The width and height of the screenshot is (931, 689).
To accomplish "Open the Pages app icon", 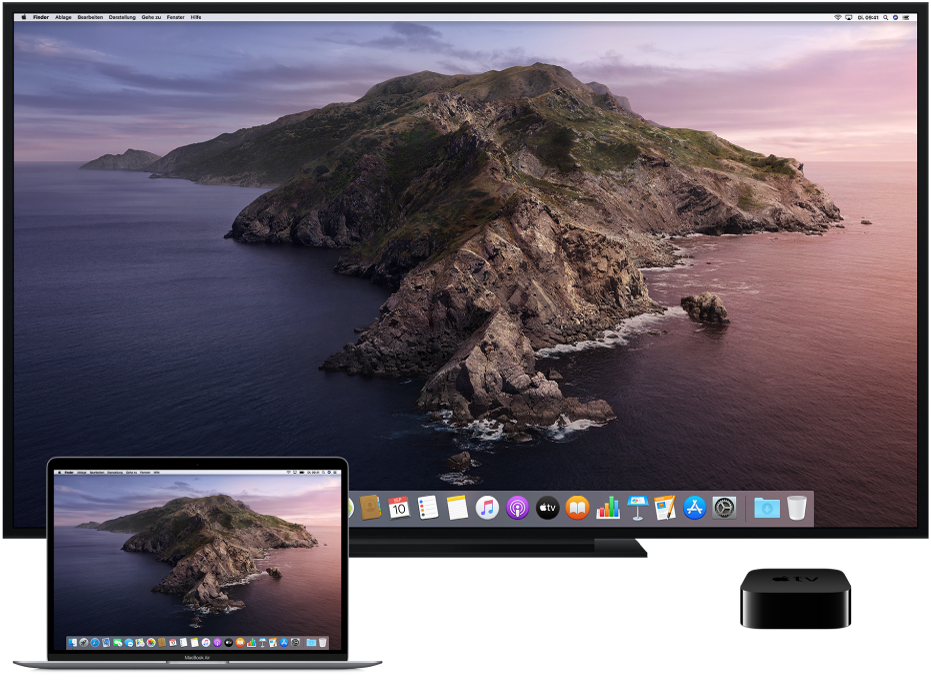I will [665, 508].
